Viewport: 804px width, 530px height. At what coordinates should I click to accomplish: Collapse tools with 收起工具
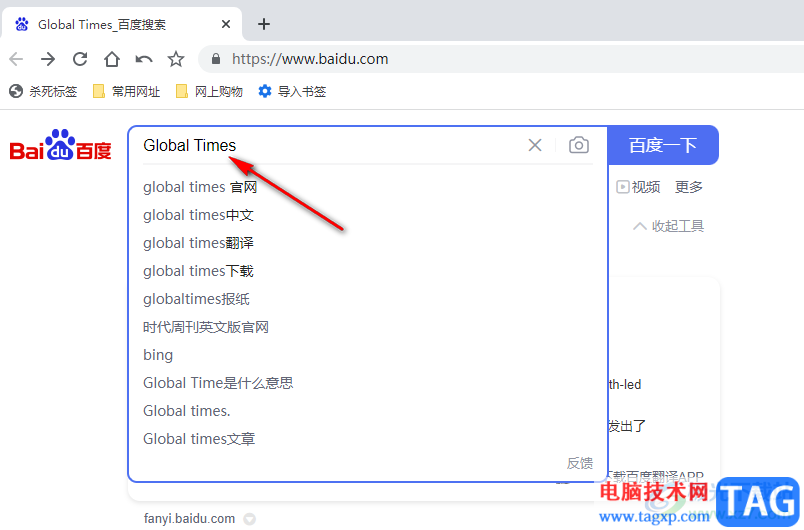pos(669,226)
